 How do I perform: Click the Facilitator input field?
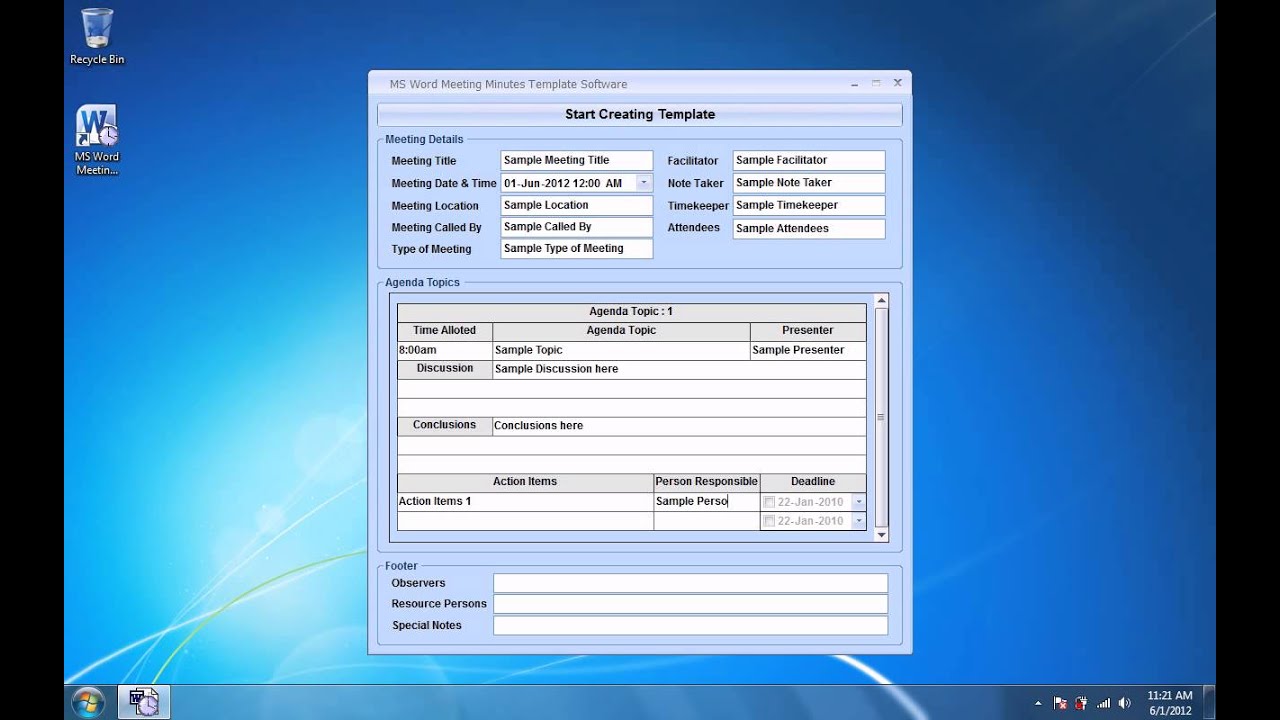(x=809, y=160)
